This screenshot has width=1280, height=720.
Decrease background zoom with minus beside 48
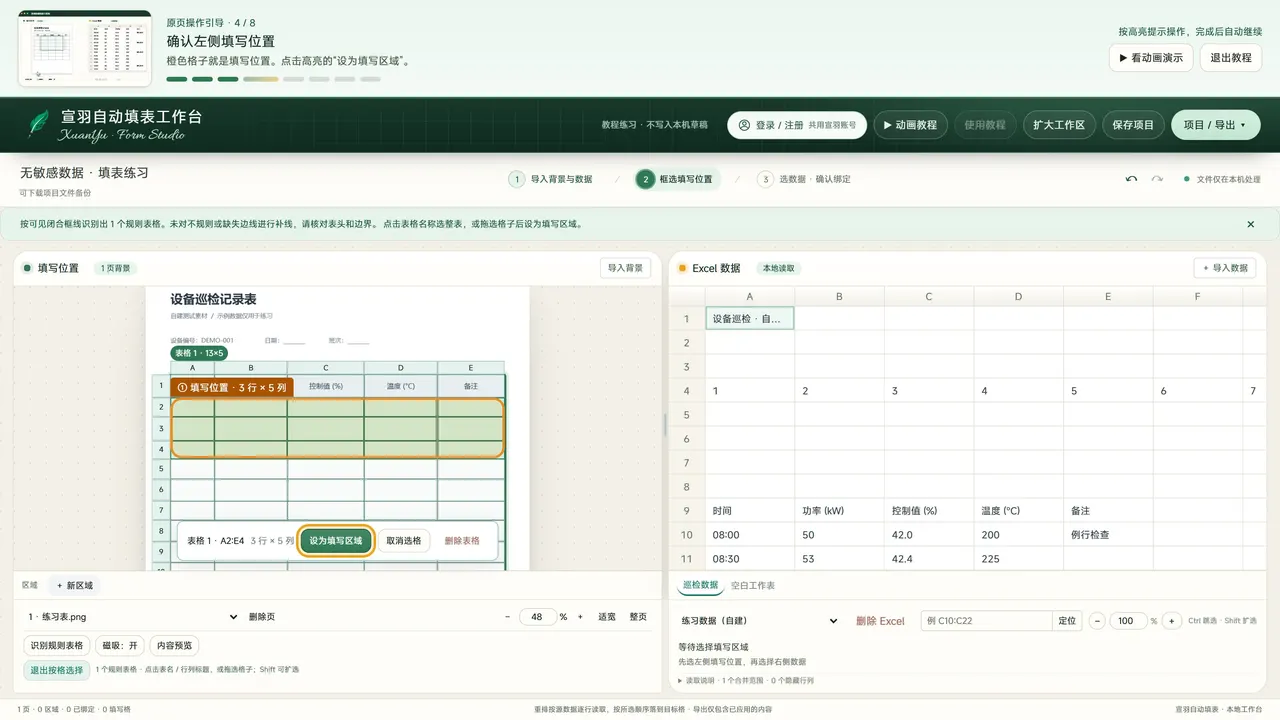(x=507, y=617)
